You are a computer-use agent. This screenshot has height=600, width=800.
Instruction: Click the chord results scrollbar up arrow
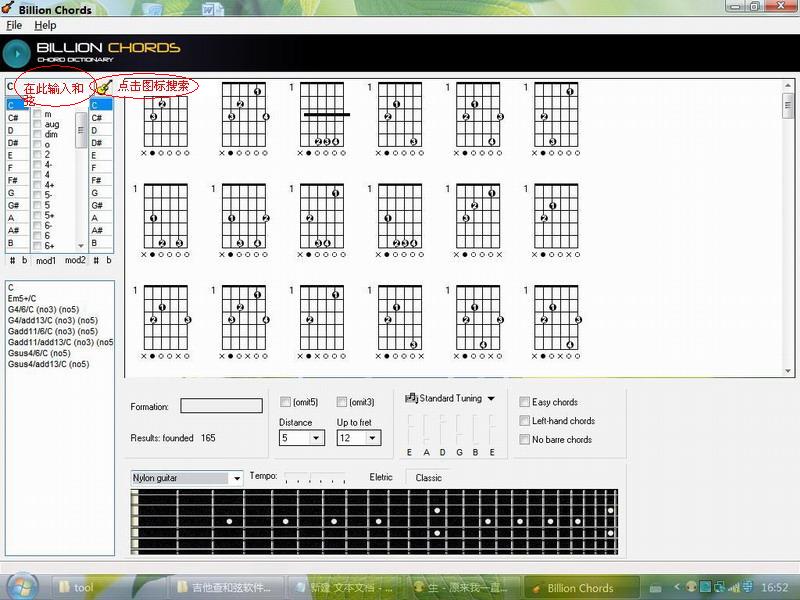pos(788,86)
